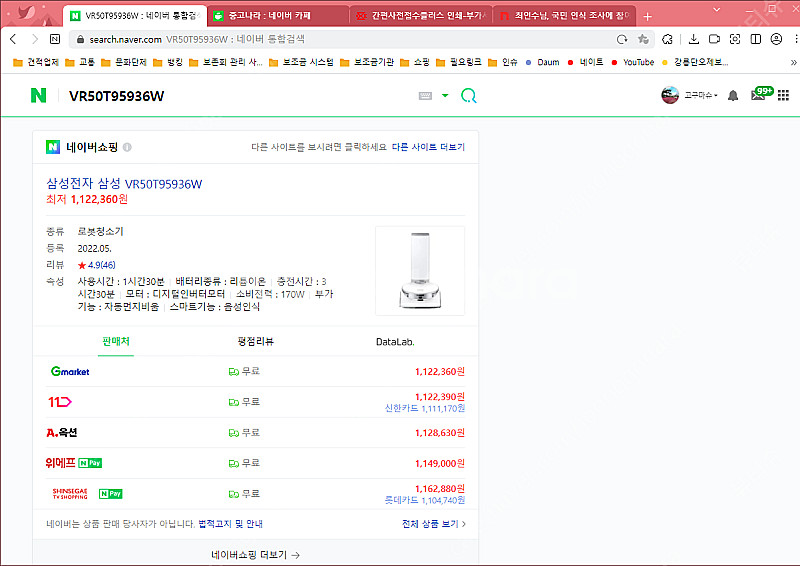The image size is (800, 566).
Task: Toggle the side panel icon in toolbar
Action: coord(756,39)
